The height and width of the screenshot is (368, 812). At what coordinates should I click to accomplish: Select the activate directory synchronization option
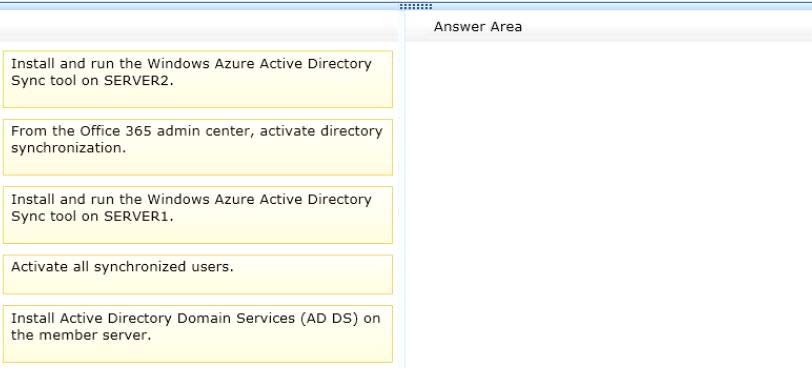(198, 147)
